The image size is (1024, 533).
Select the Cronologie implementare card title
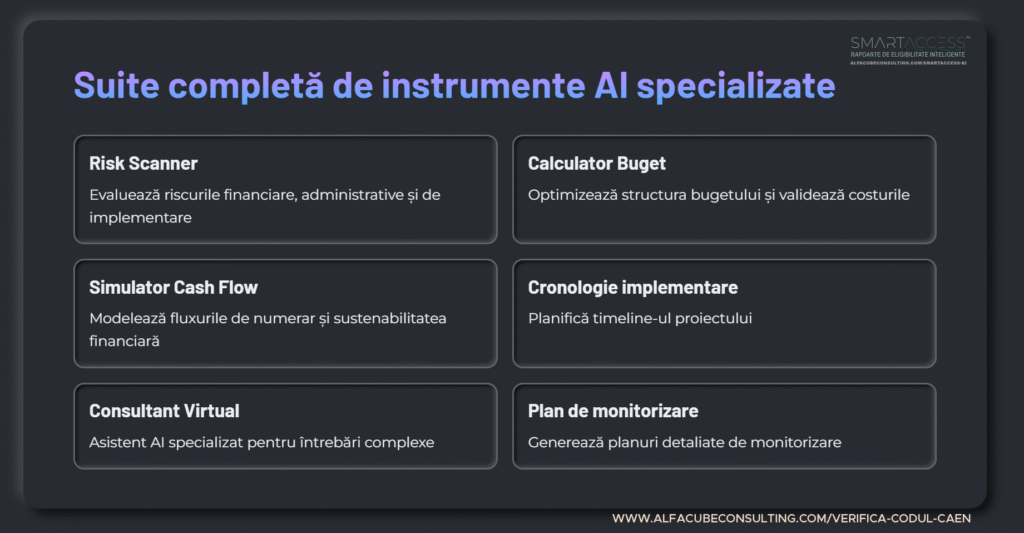coord(632,288)
